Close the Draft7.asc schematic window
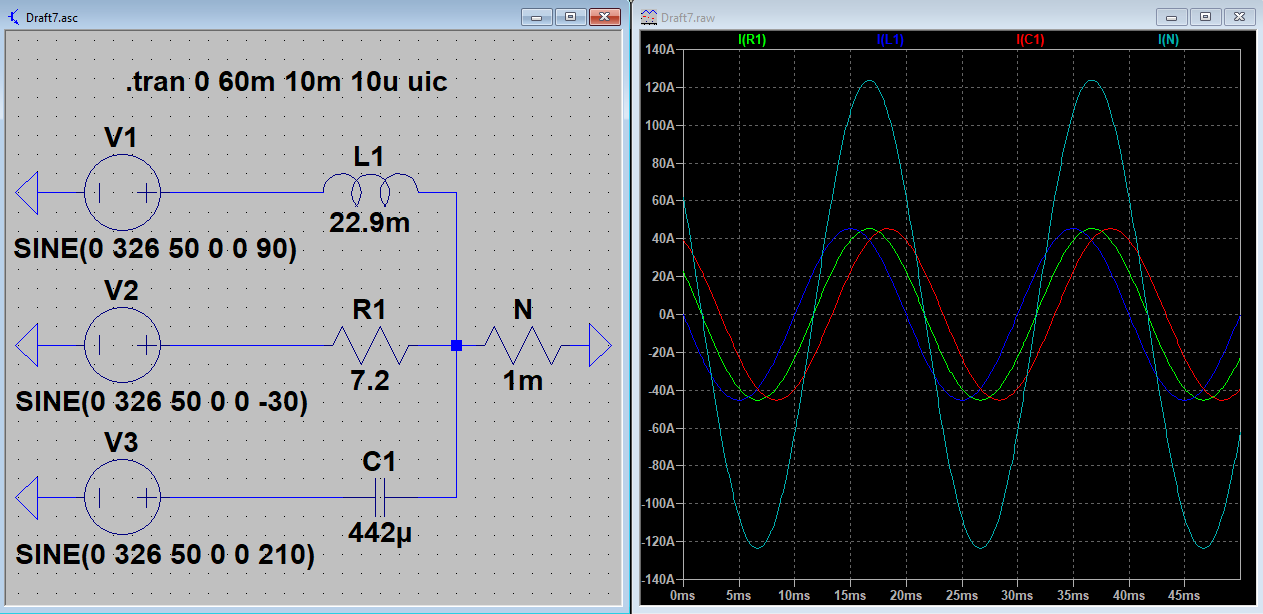Viewport: 1263px width, 614px height. coord(604,17)
